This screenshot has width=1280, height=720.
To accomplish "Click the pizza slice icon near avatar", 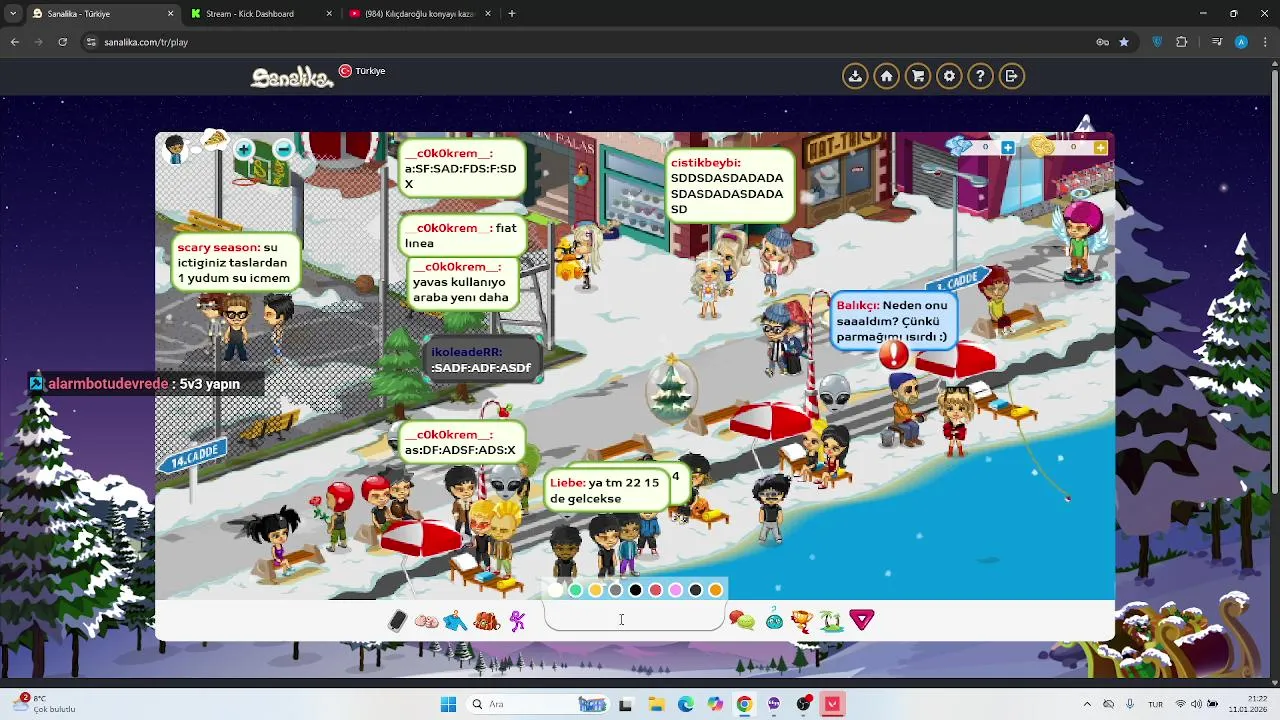I will click(x=214, y=139).
